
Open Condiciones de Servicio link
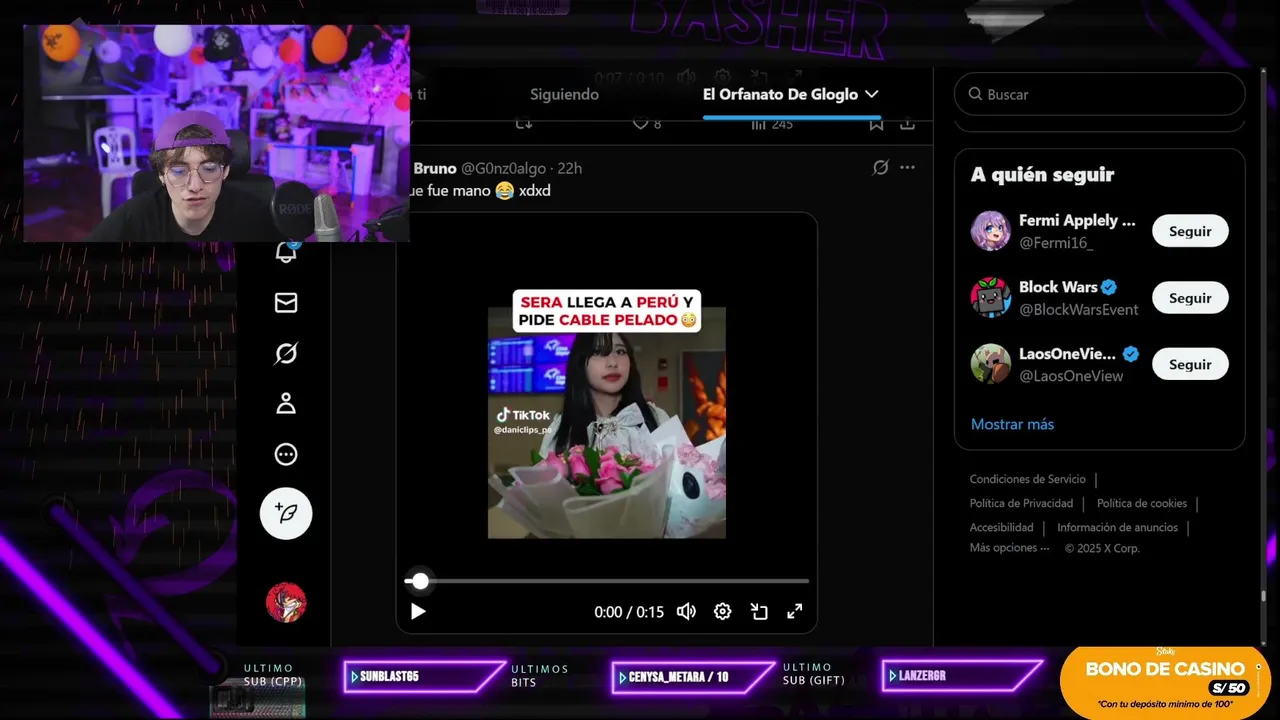click(x=1027, y=479)
